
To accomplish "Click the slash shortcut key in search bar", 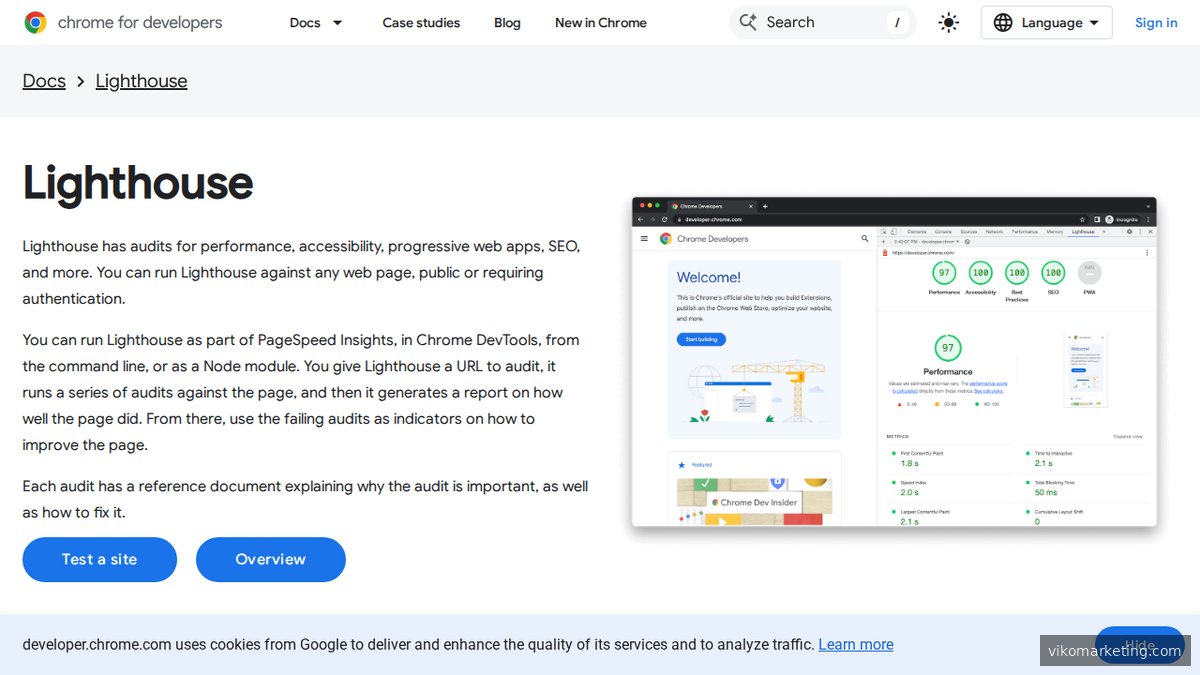I will pyautogui.click(x=897, y=21).
